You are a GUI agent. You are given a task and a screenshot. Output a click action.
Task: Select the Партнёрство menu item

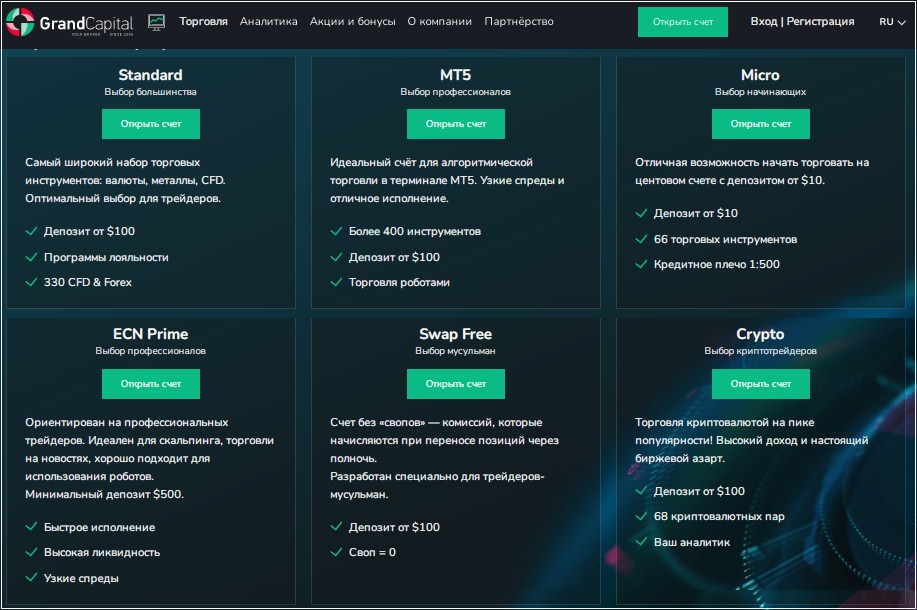coord(519,22)
